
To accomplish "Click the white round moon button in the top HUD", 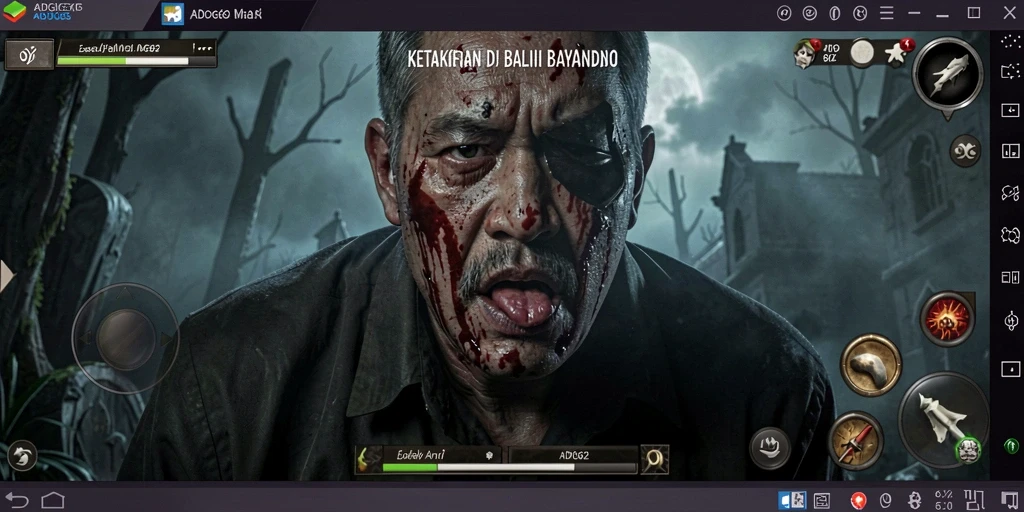I will [862, 53].
